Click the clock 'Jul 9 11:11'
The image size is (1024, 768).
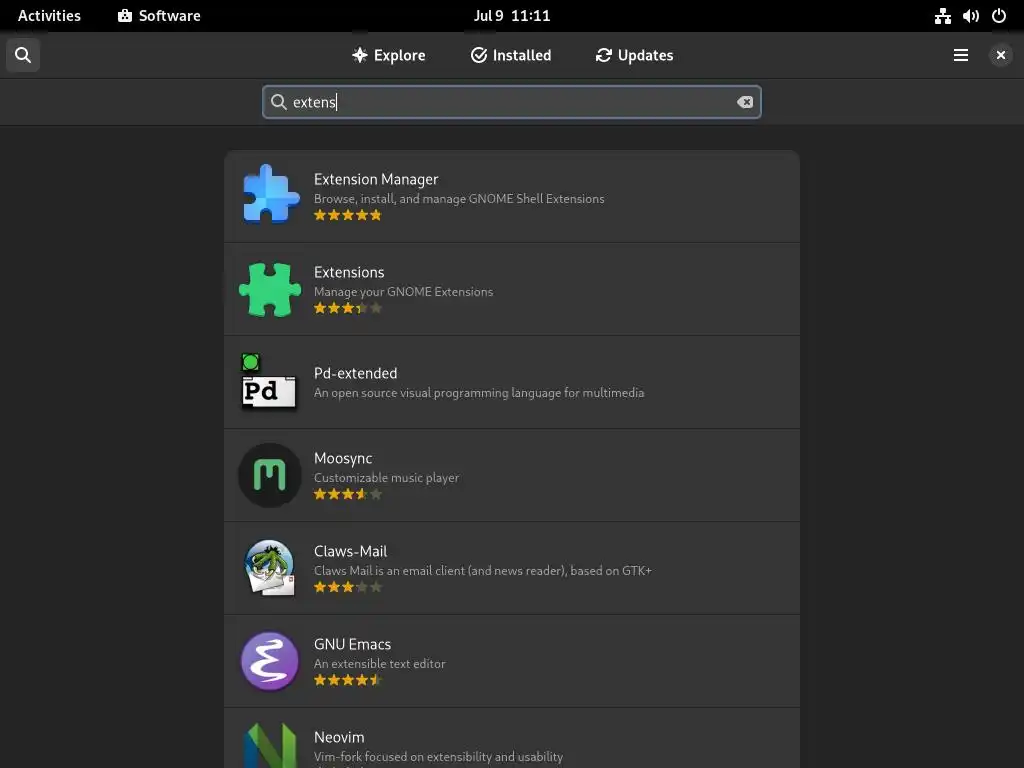coord(512,16)
